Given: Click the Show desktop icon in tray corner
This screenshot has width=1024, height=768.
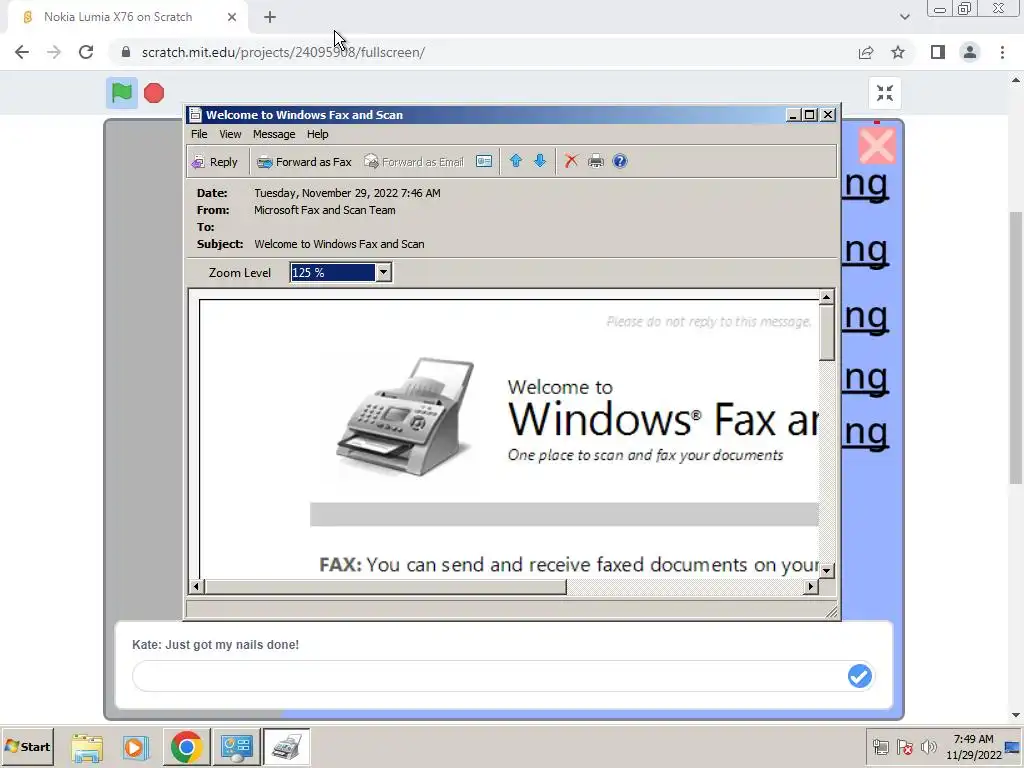Looking at the screenshot, I should tap(1014, 747).
